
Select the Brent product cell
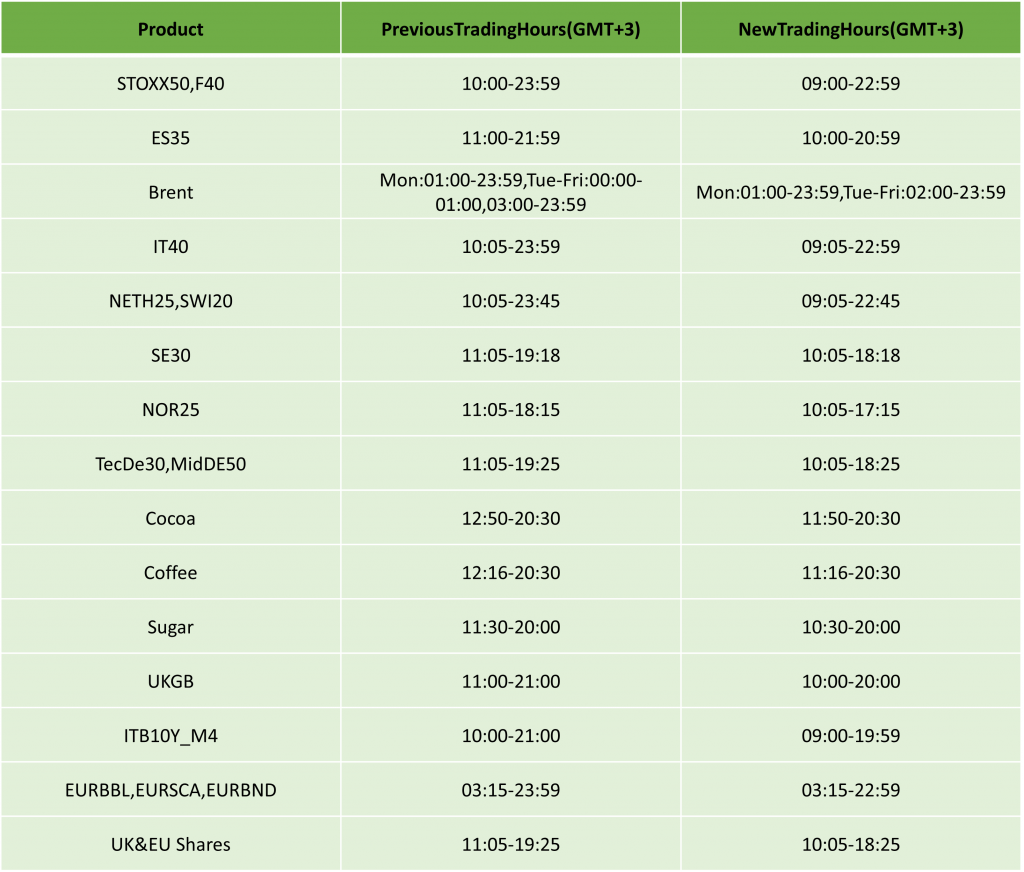(x=170, y=192)
